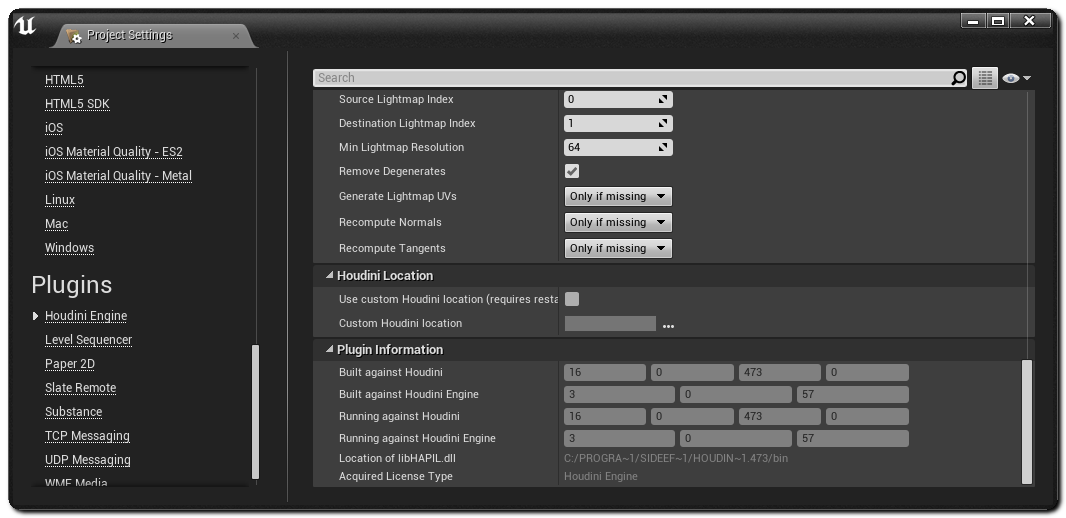Open iOS platform settings
This screenshot has width=1066, height=518.
pos(54,128)
